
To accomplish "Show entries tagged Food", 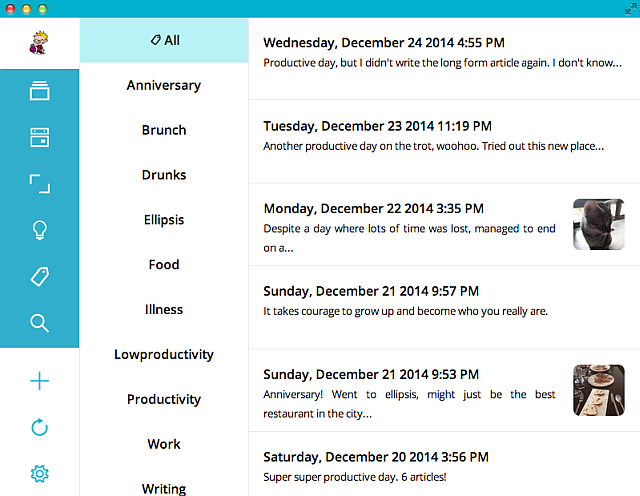I will [164, 264].
